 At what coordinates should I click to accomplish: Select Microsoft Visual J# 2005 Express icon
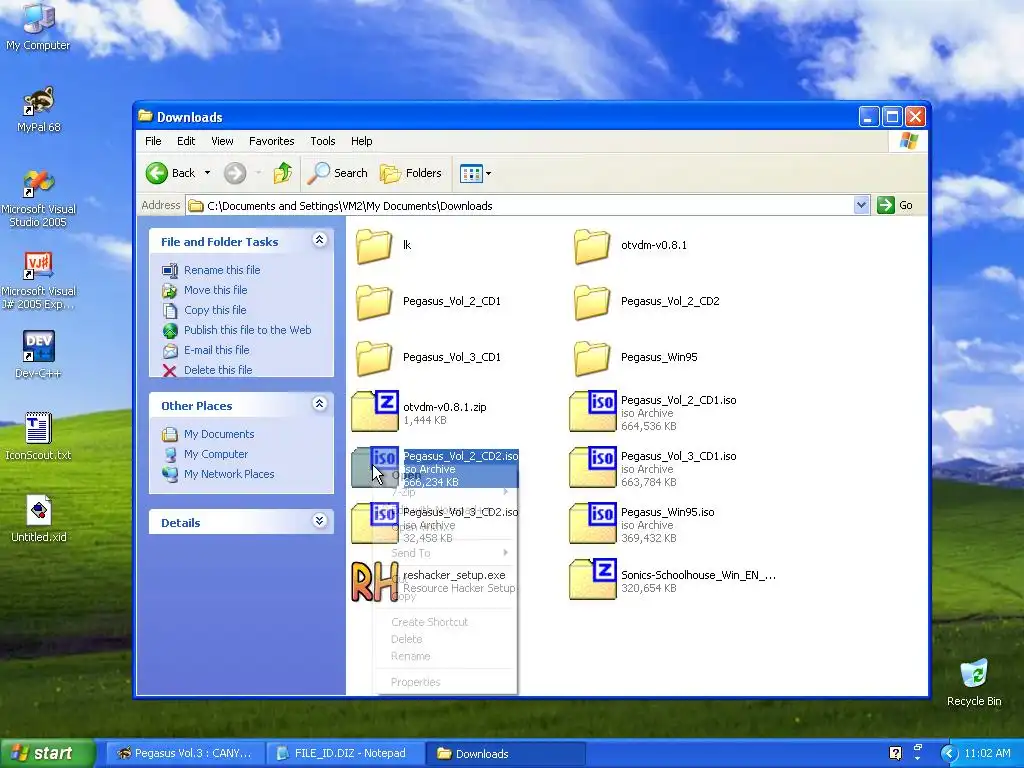pyautogui.click(x=38, y=281)
